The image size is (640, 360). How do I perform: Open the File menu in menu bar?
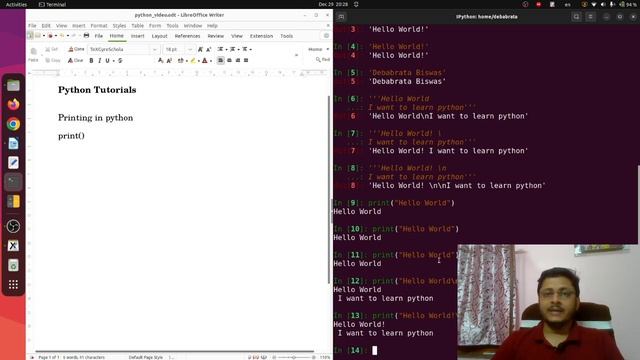pyautogui.click(x=32, y=26)
